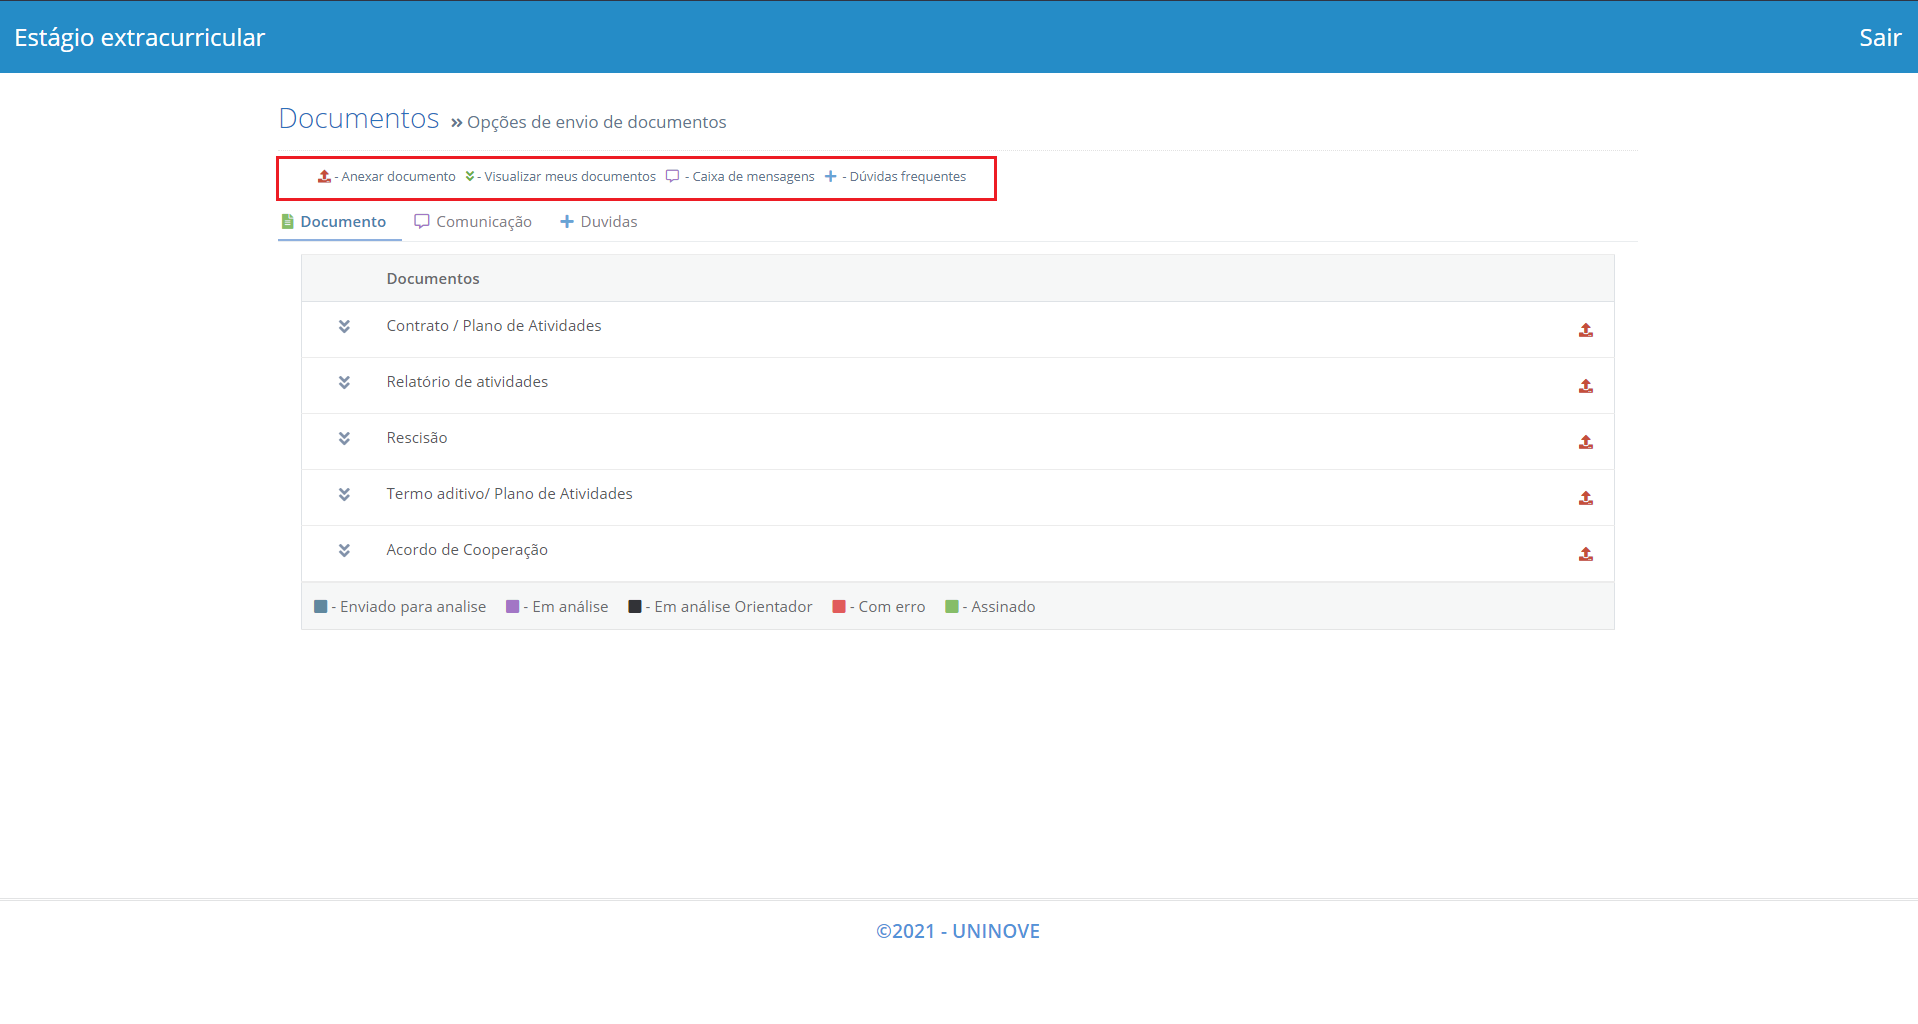Click the 'Rescisão' row text

[x=417, y=438]
